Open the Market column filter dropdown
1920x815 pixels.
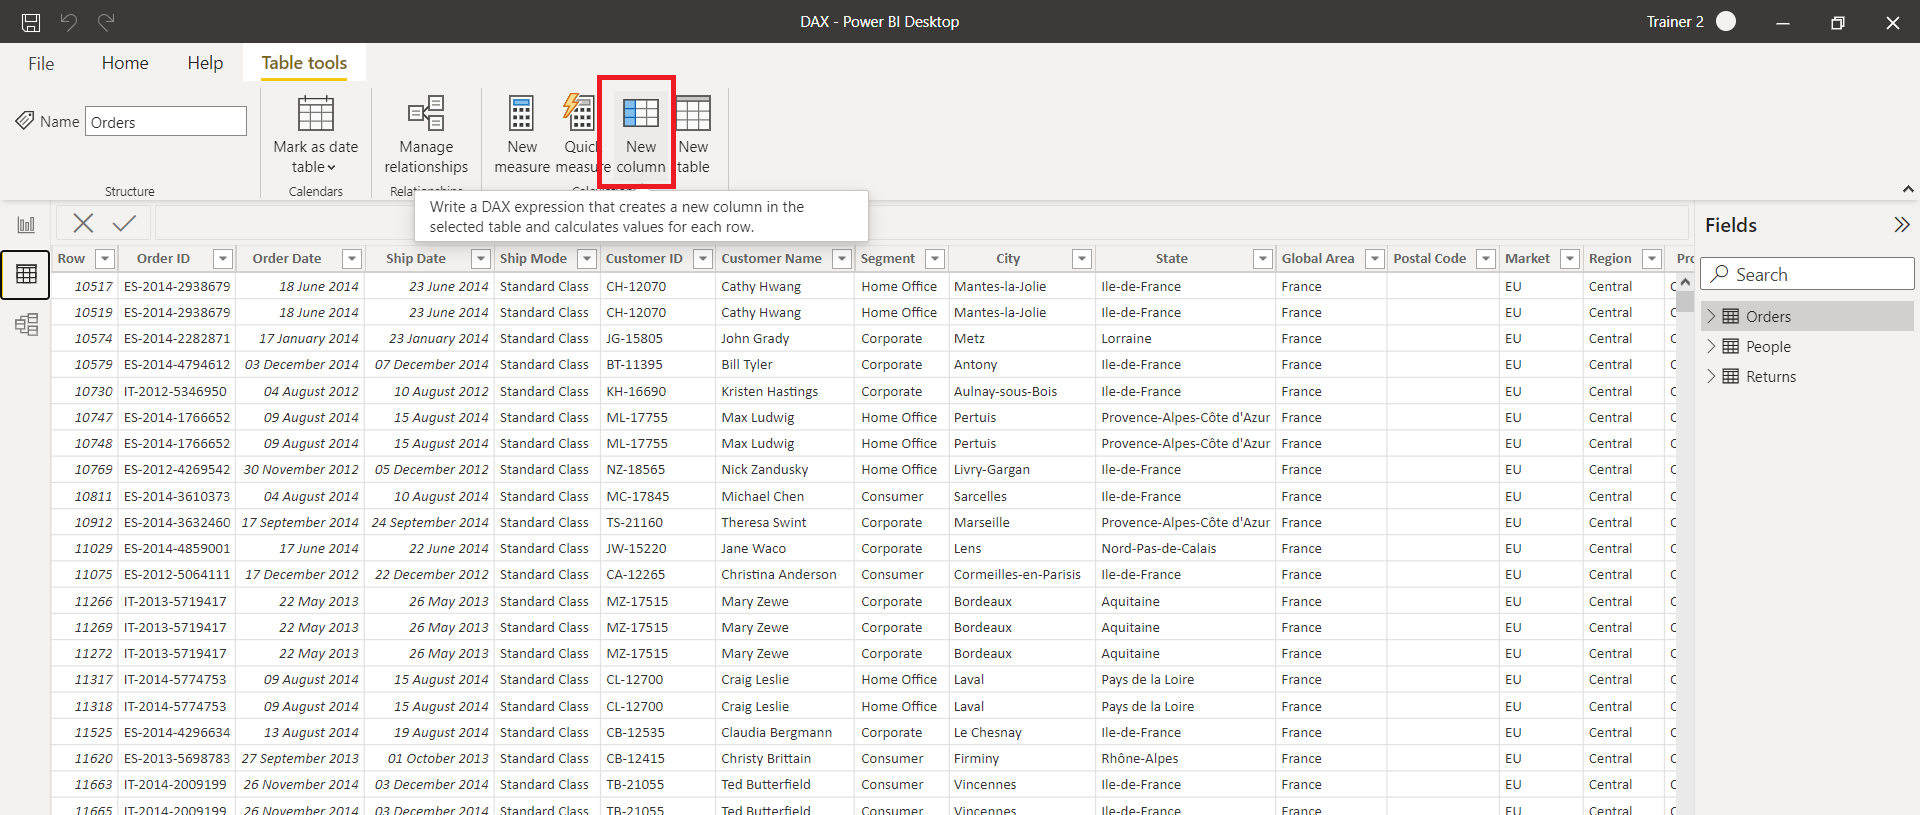1570,259
